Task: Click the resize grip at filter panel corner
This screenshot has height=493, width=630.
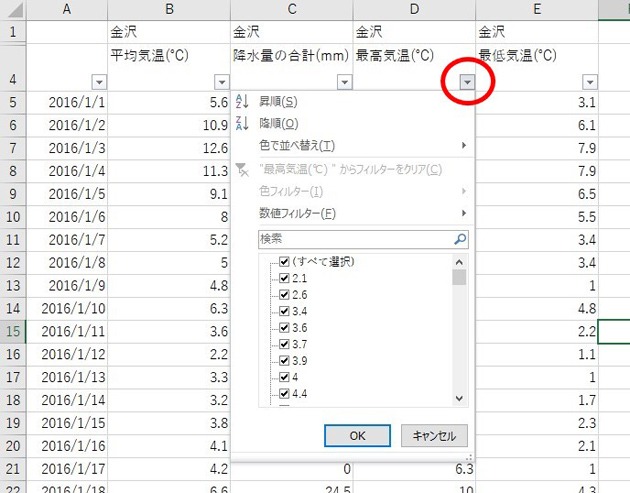Action: [466, 456]
